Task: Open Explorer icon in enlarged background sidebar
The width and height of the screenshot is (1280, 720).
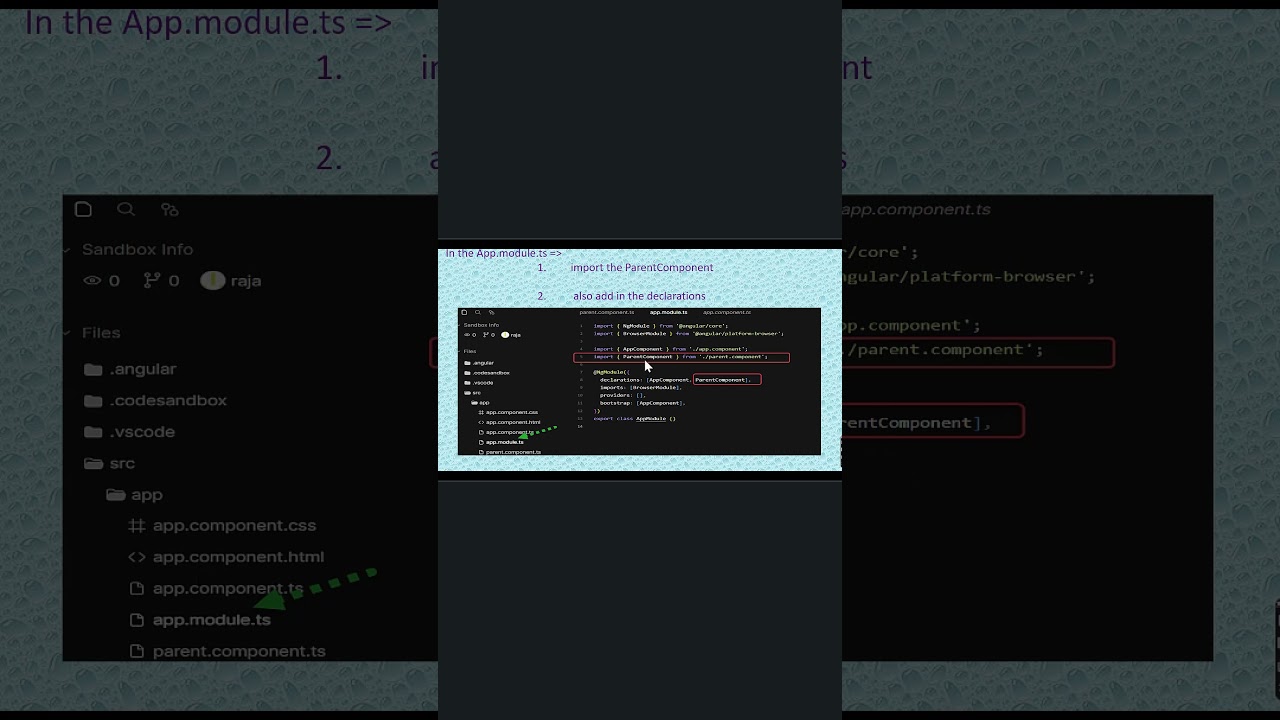Action: (x=84, y=209)
